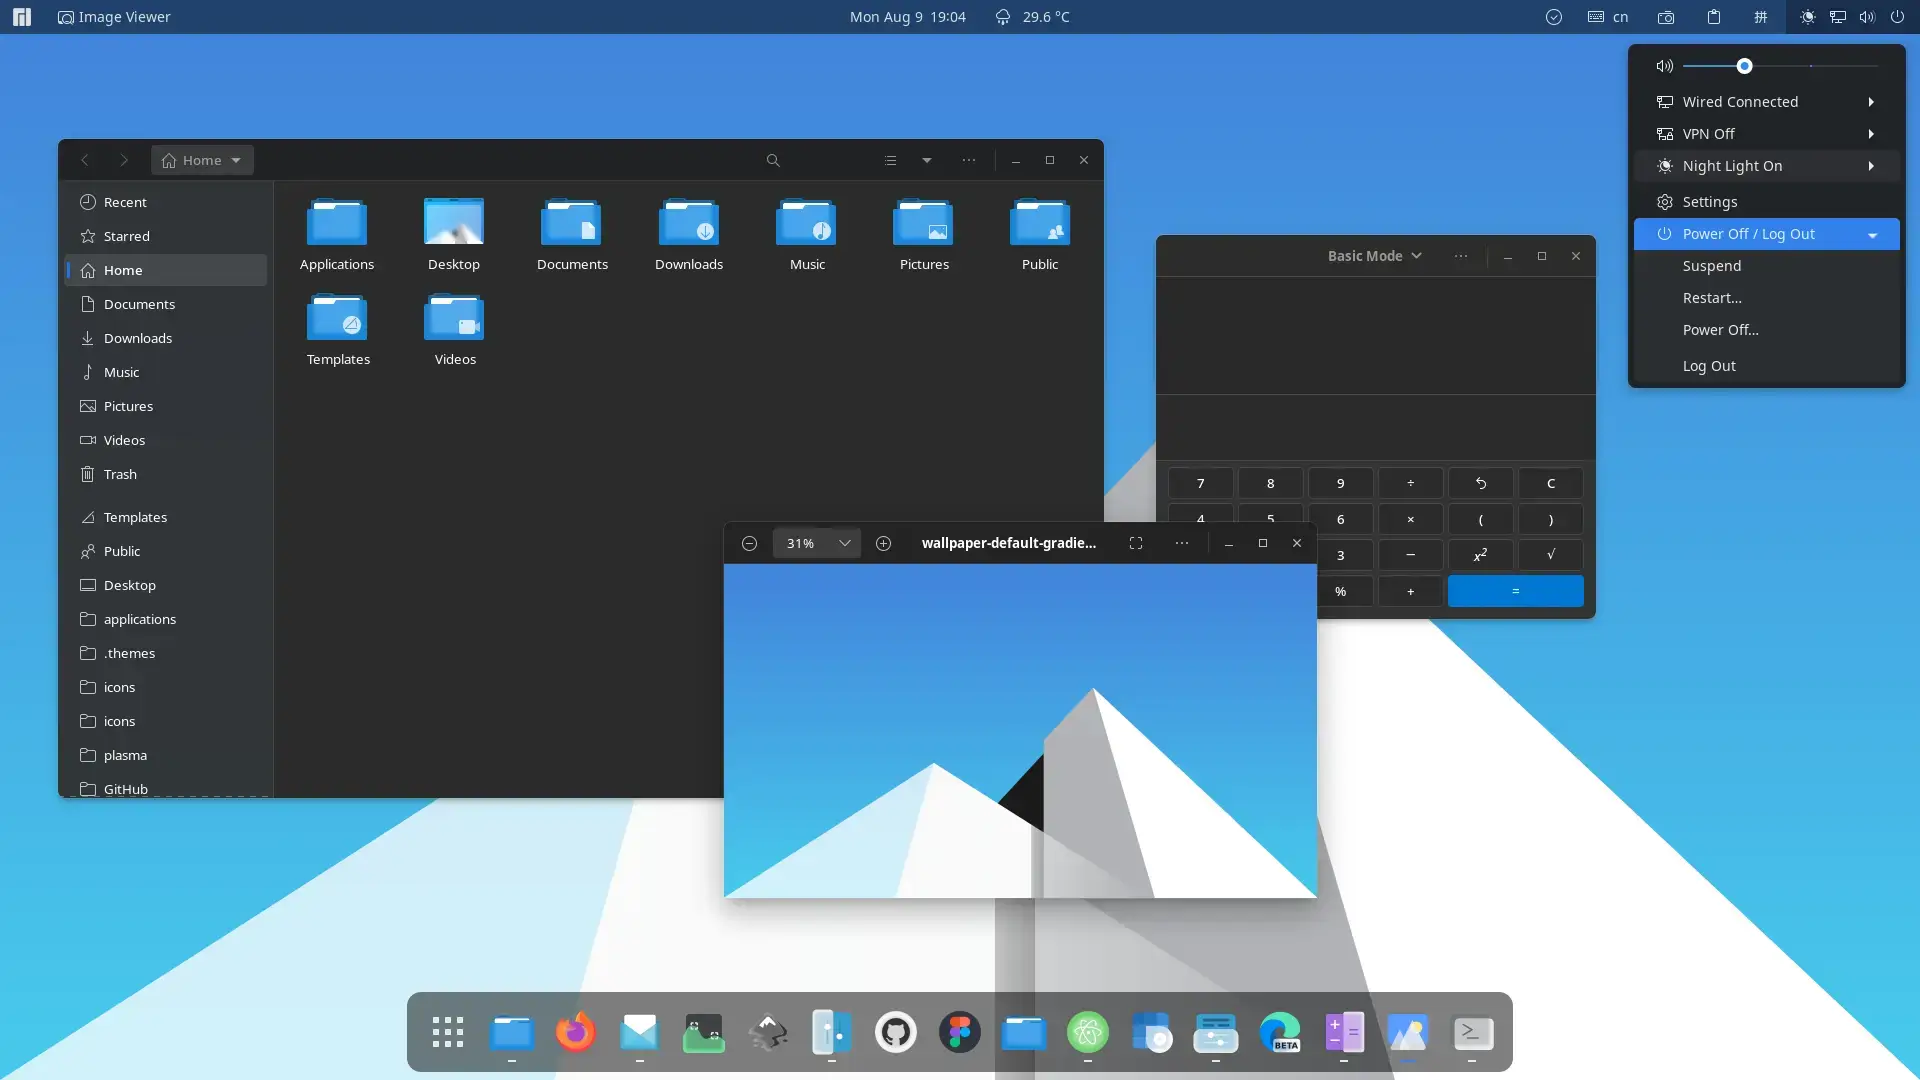The height and width of the screenshot is (1080, 1920).
Task: Open the search icon in the Files toolbar
Action: [772, 160]
